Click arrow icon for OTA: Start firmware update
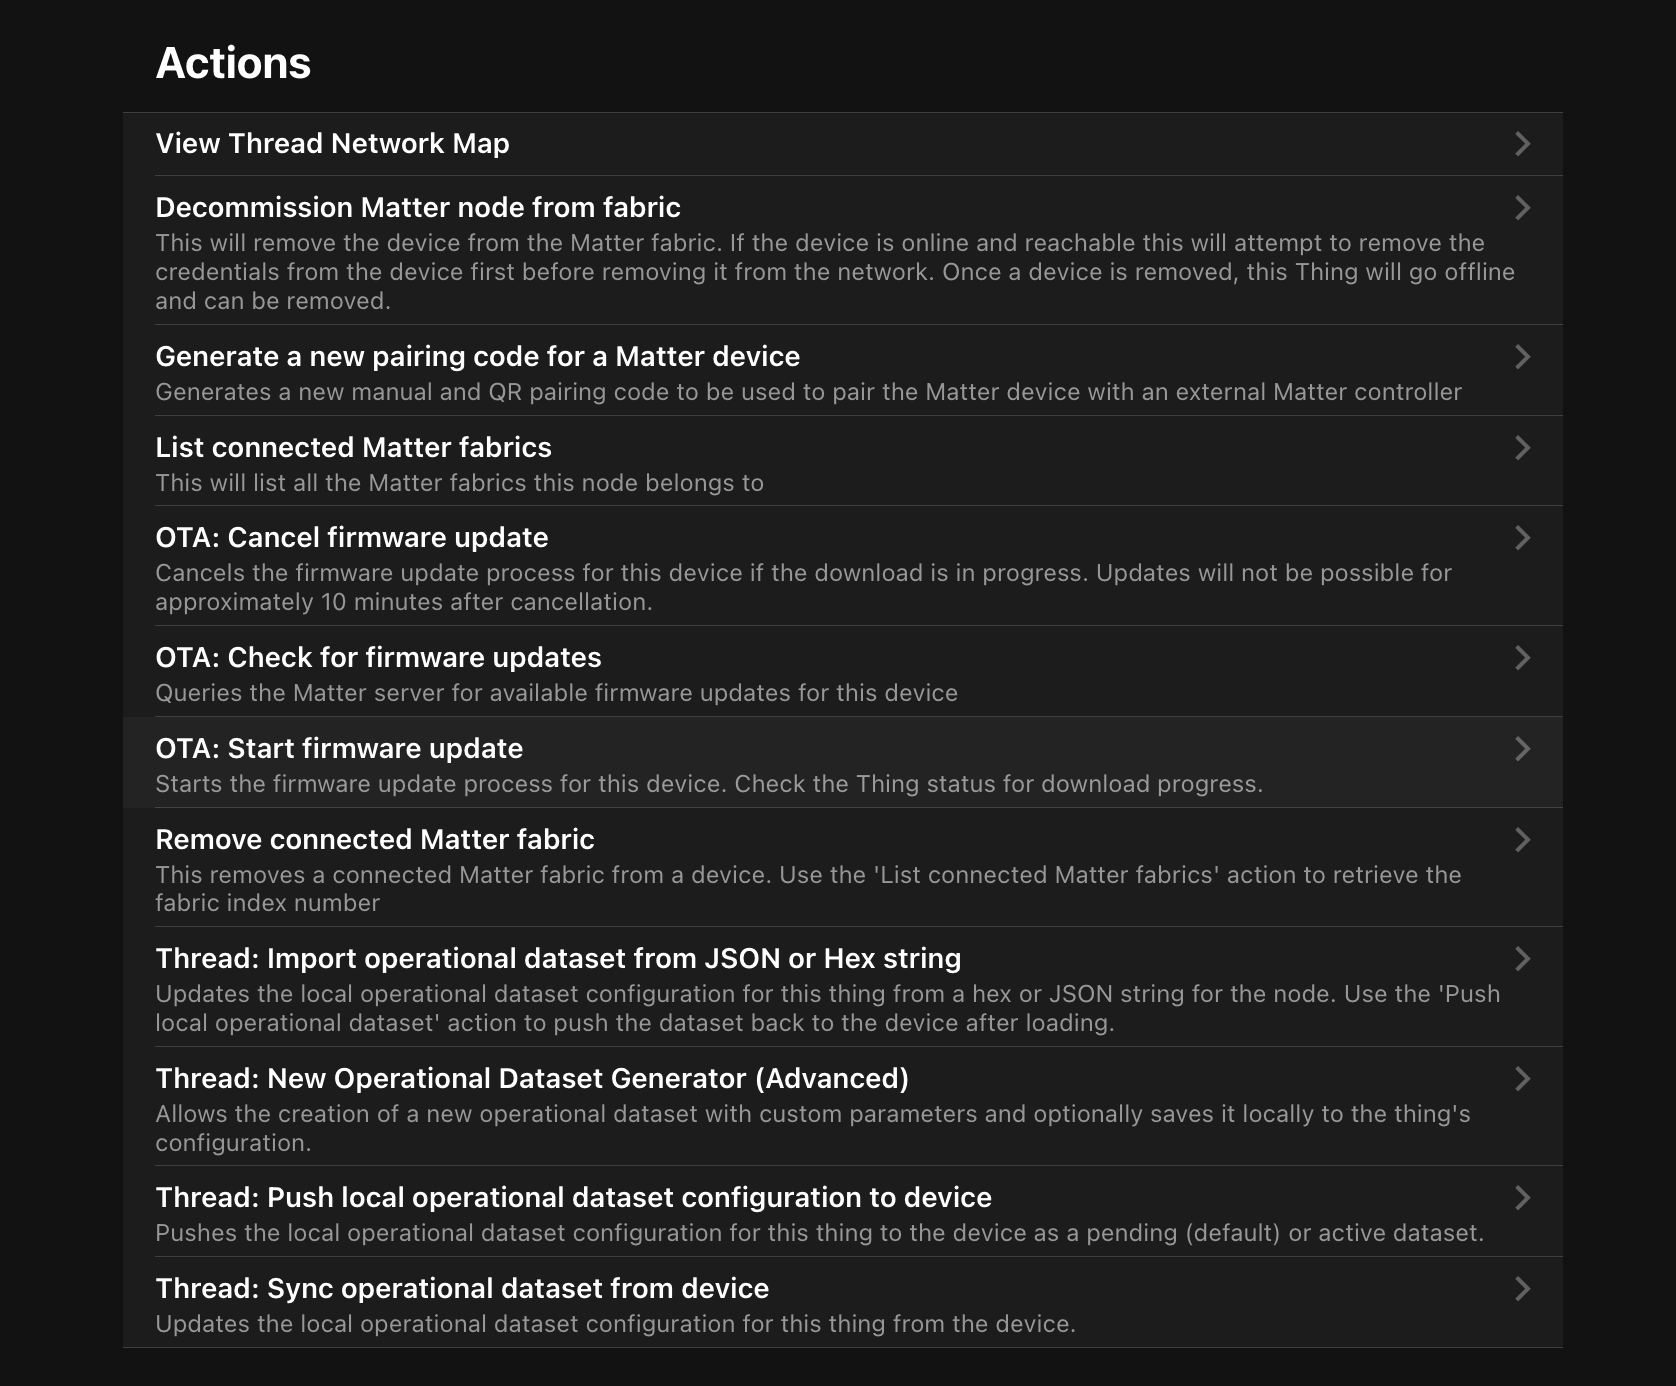The width and height of the screenshot is (1676, 1386). tap(1522, 749)
